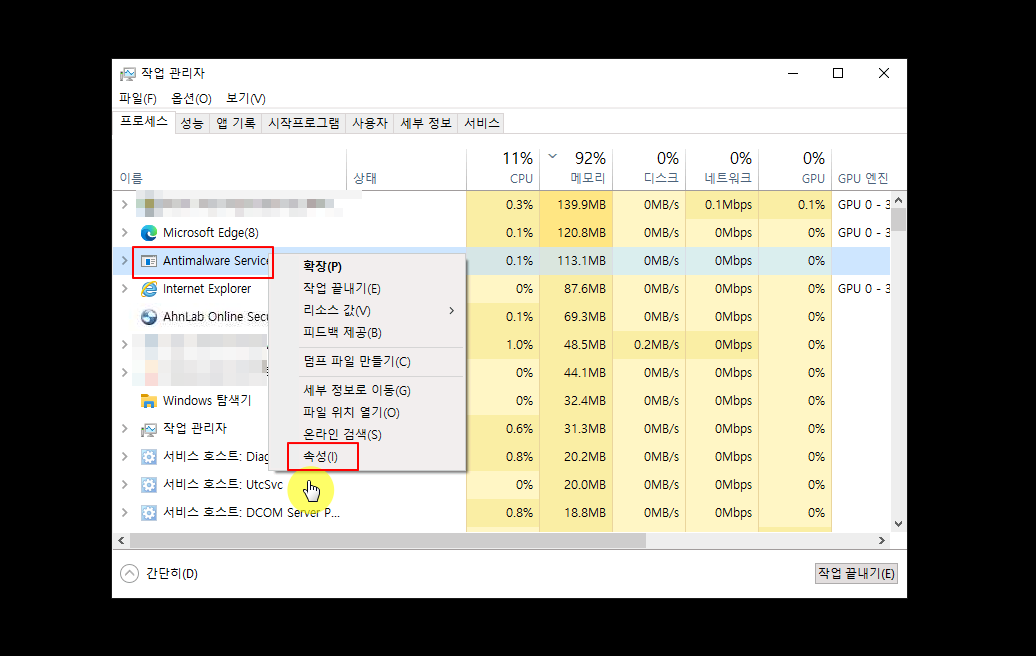Image resolution: width=1036 pixels, height=656 pixels.
Task: Open the 보기(V) menu
Action: click(246, 98)
